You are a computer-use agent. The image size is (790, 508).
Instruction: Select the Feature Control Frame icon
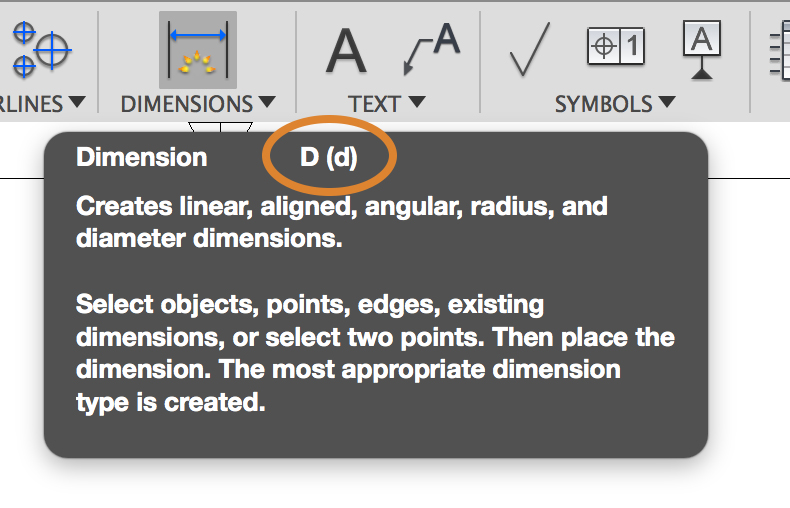pos(616,47)
